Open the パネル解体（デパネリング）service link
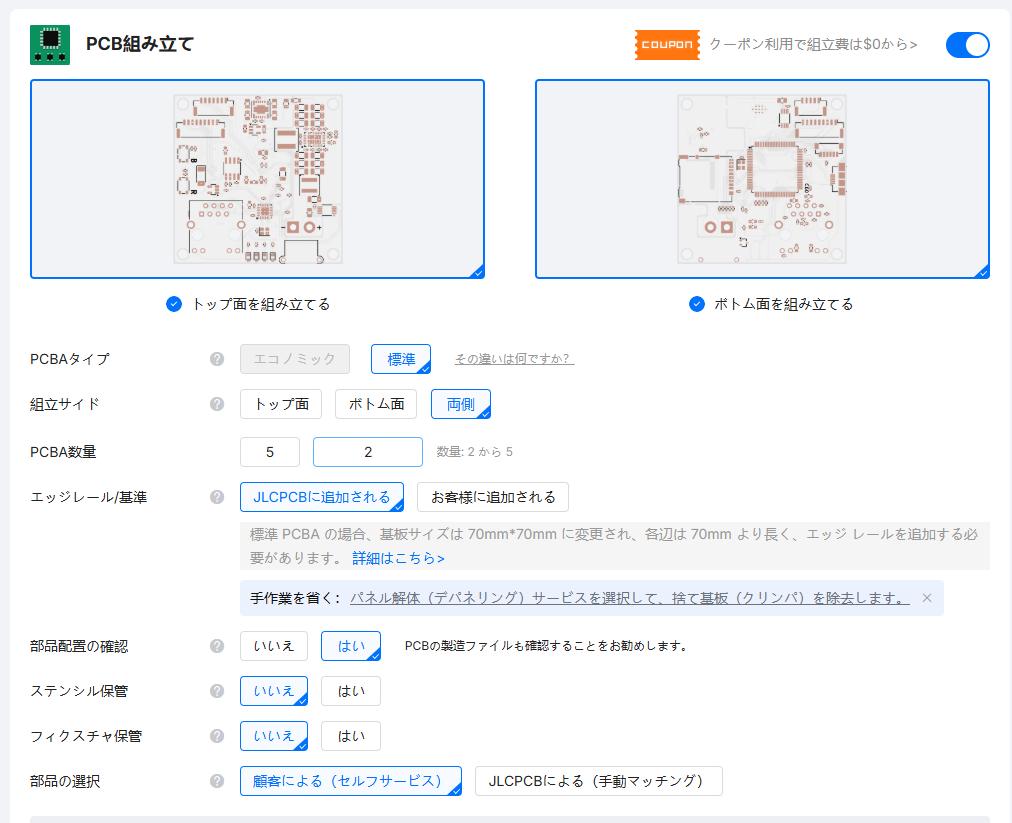Screen dimensions: 1012x823 click(x=630, y=598)
